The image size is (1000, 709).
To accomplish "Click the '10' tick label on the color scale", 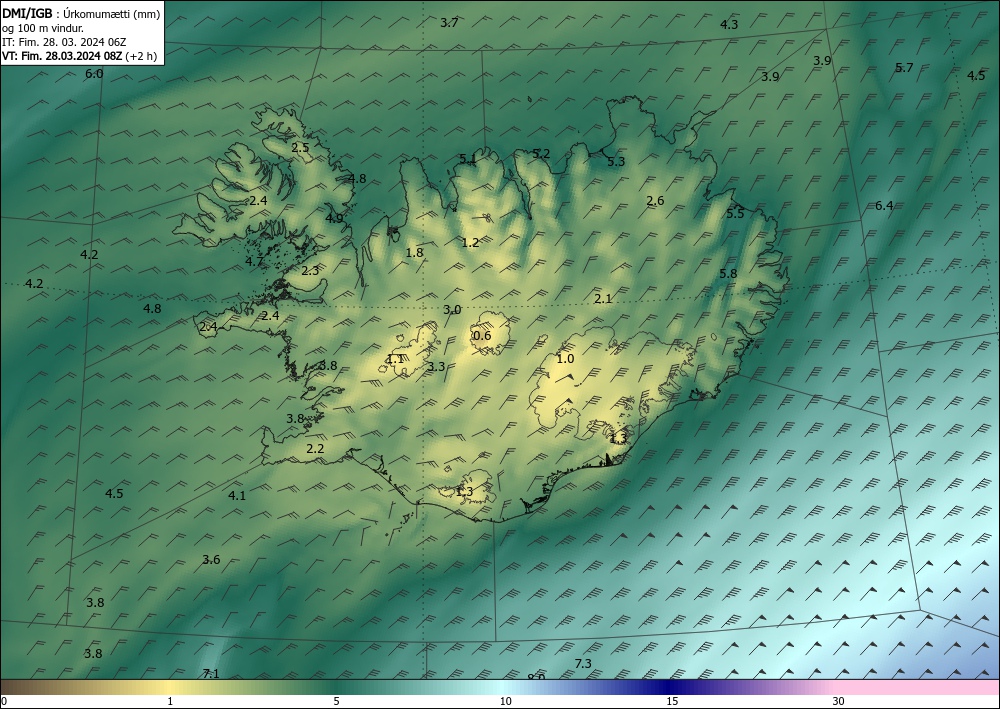I will pos(505,701).
